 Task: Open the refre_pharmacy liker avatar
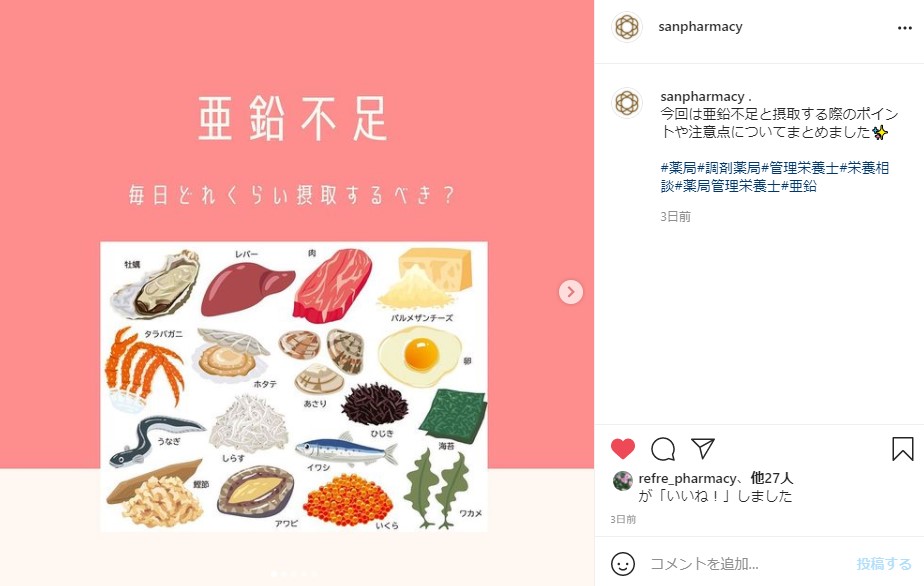click(x=622, y=481)
